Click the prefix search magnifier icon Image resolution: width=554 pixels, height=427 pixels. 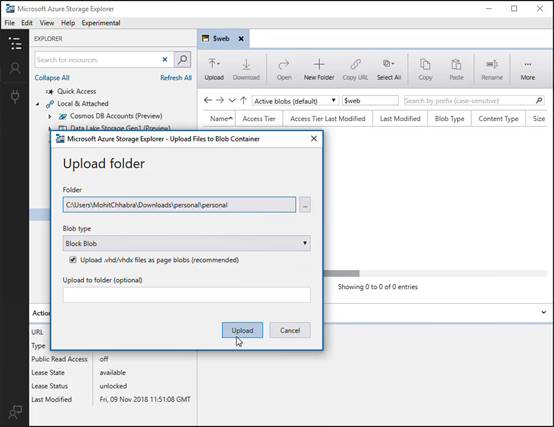click(539, 101)
